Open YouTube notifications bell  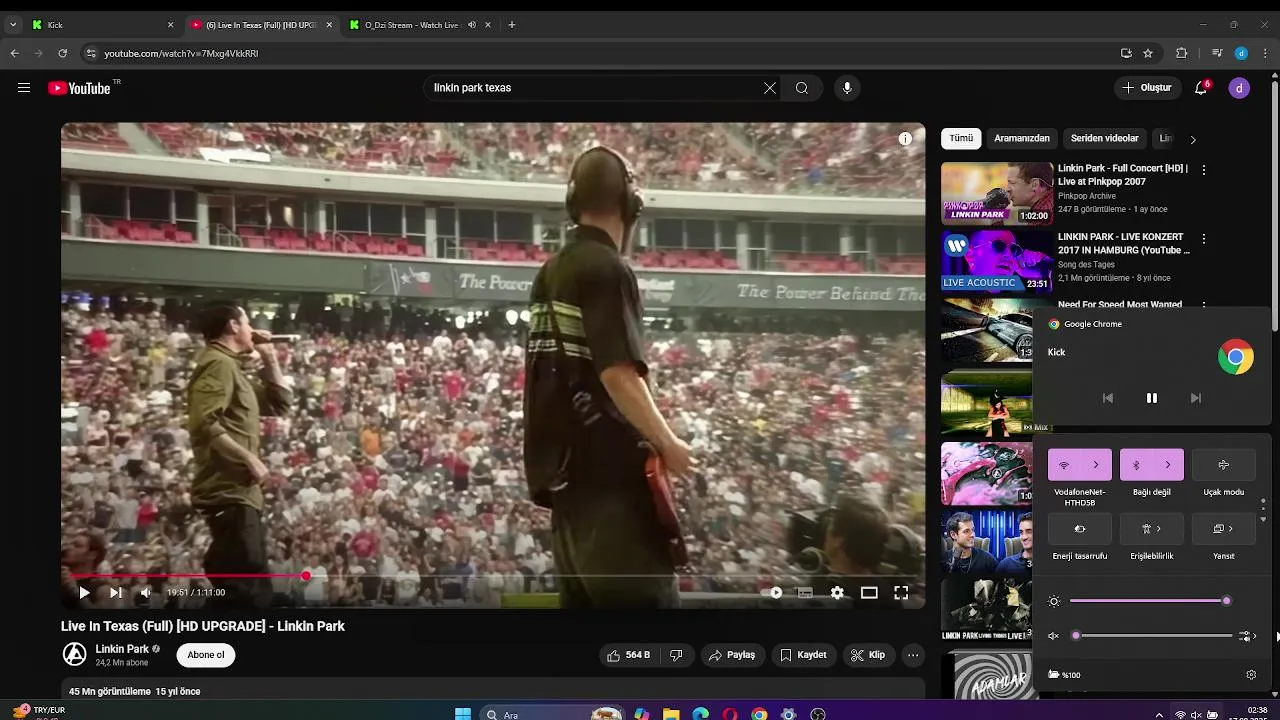pos(1201,88)
